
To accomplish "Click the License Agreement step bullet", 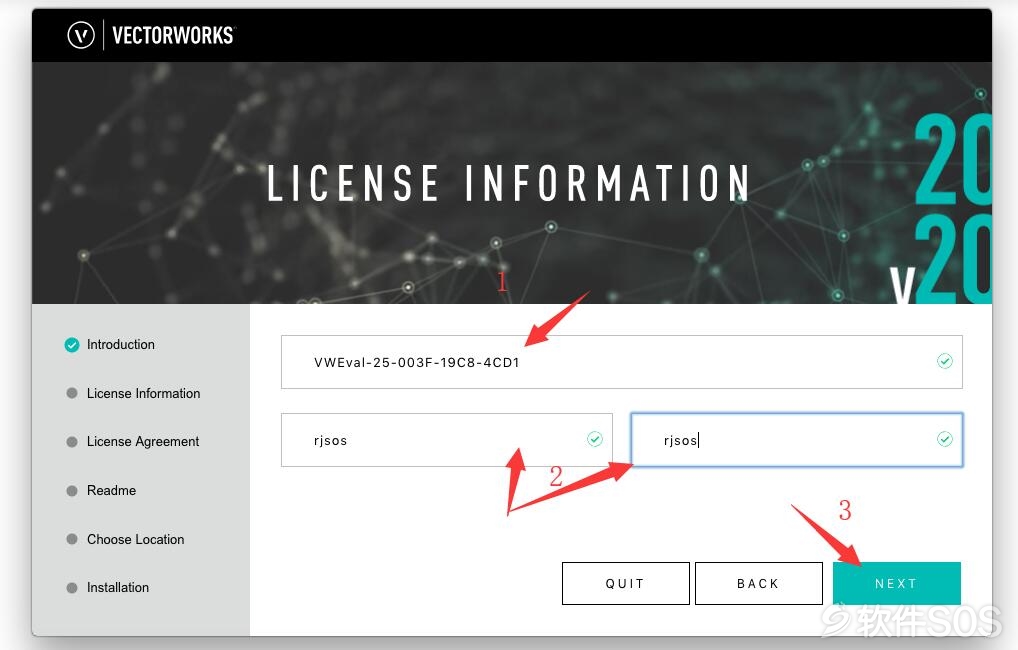I will pos(72,442).
